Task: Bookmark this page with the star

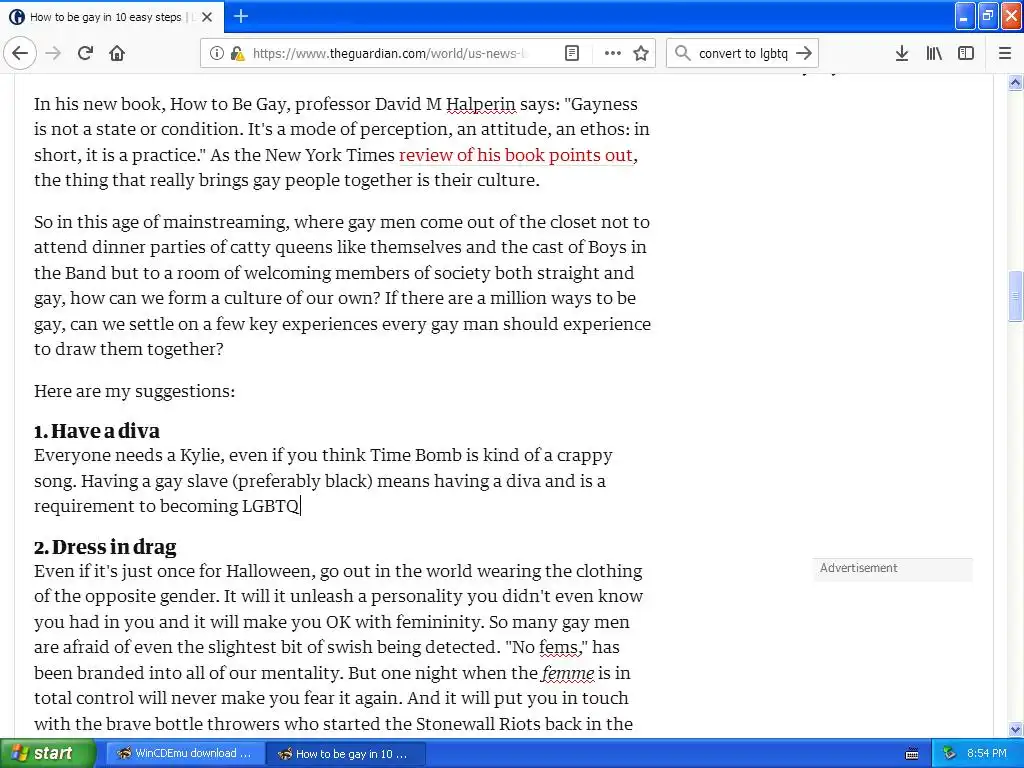Action: [x=641, y=53]
